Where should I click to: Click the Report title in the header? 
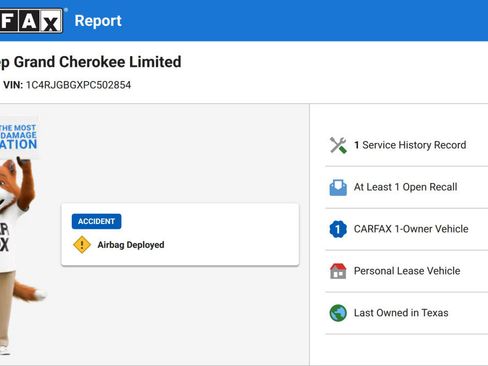(x=98, y=21)
